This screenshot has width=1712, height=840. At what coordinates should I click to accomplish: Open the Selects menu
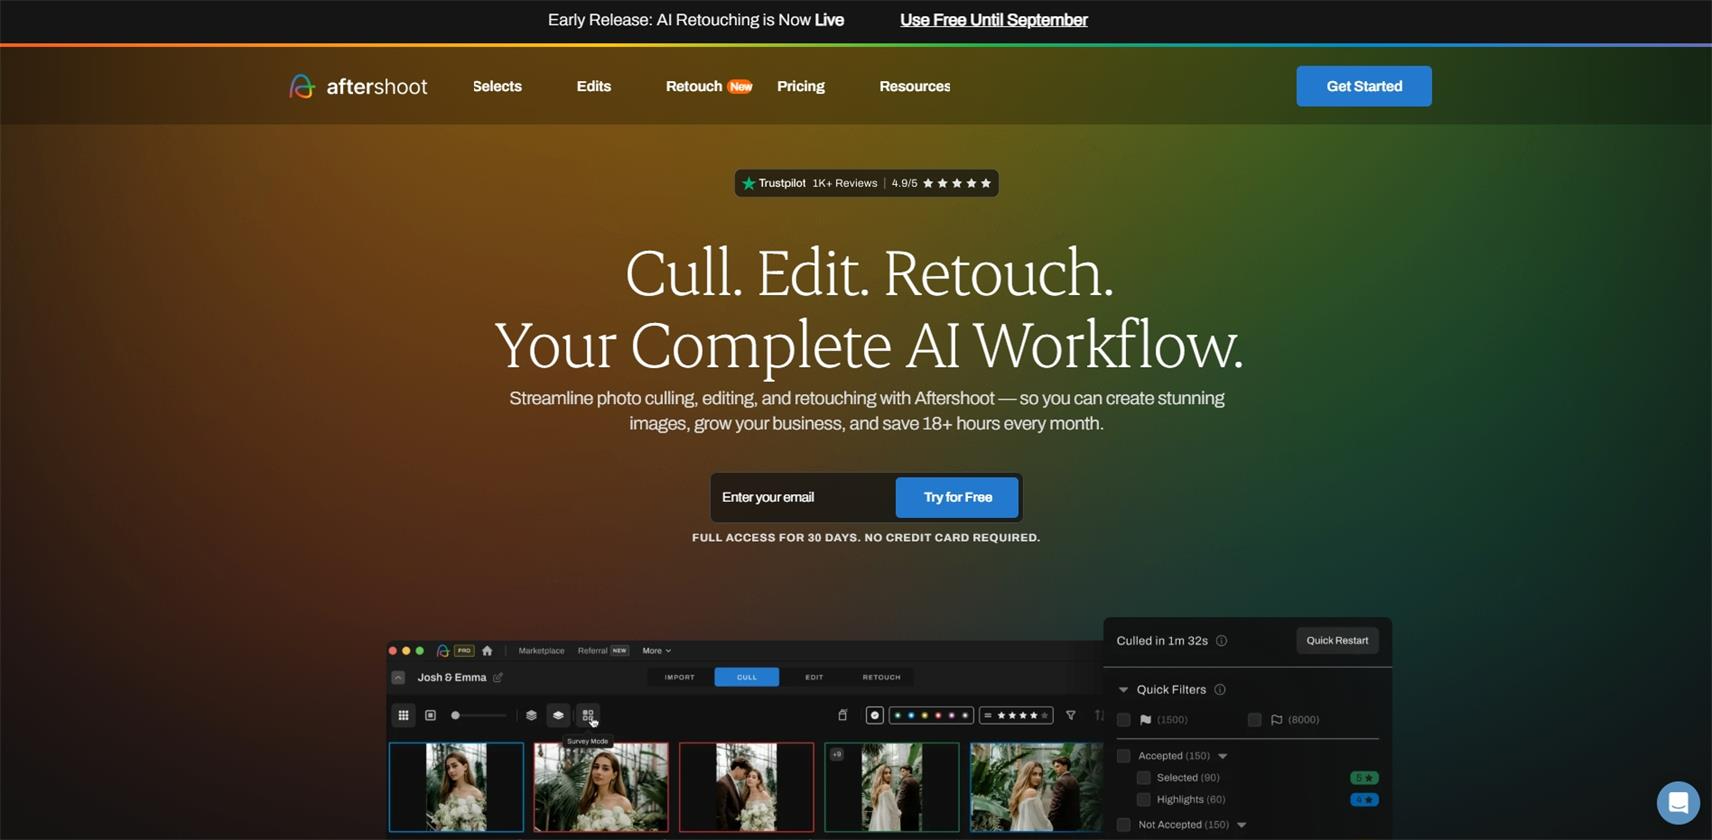click(x=497, y=86)
